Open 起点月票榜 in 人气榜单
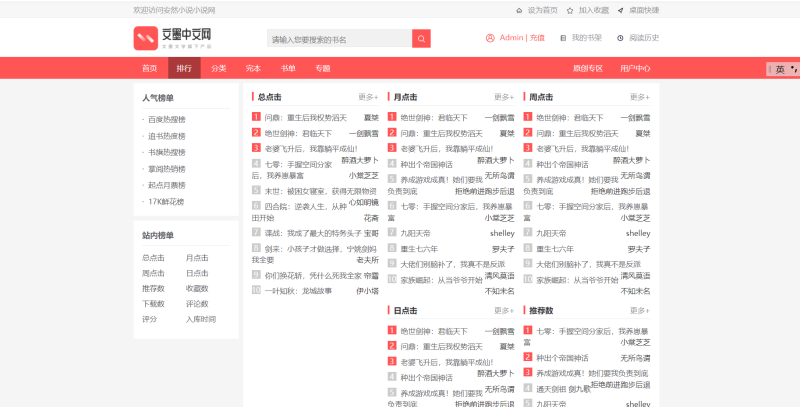This screenshot has width=800, height=407. pos(167,185)
